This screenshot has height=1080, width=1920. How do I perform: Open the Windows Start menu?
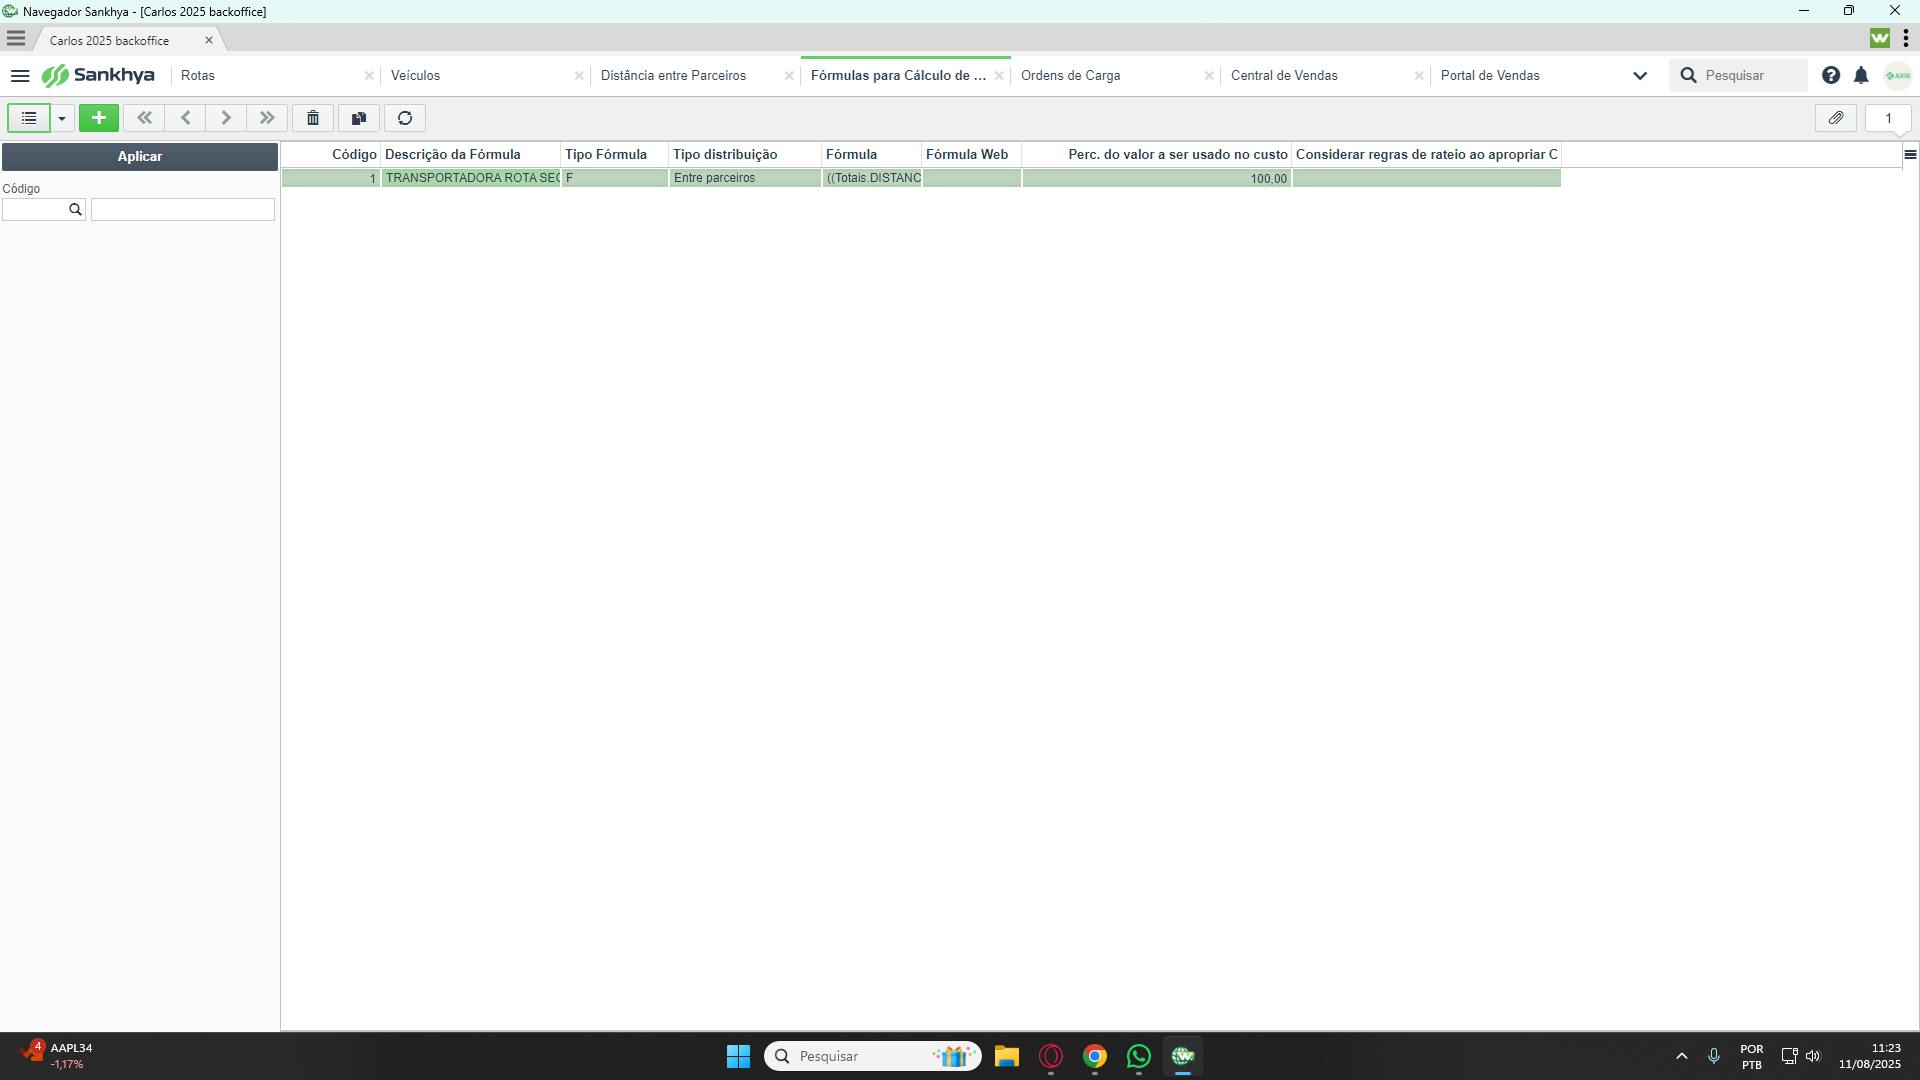738,1057
